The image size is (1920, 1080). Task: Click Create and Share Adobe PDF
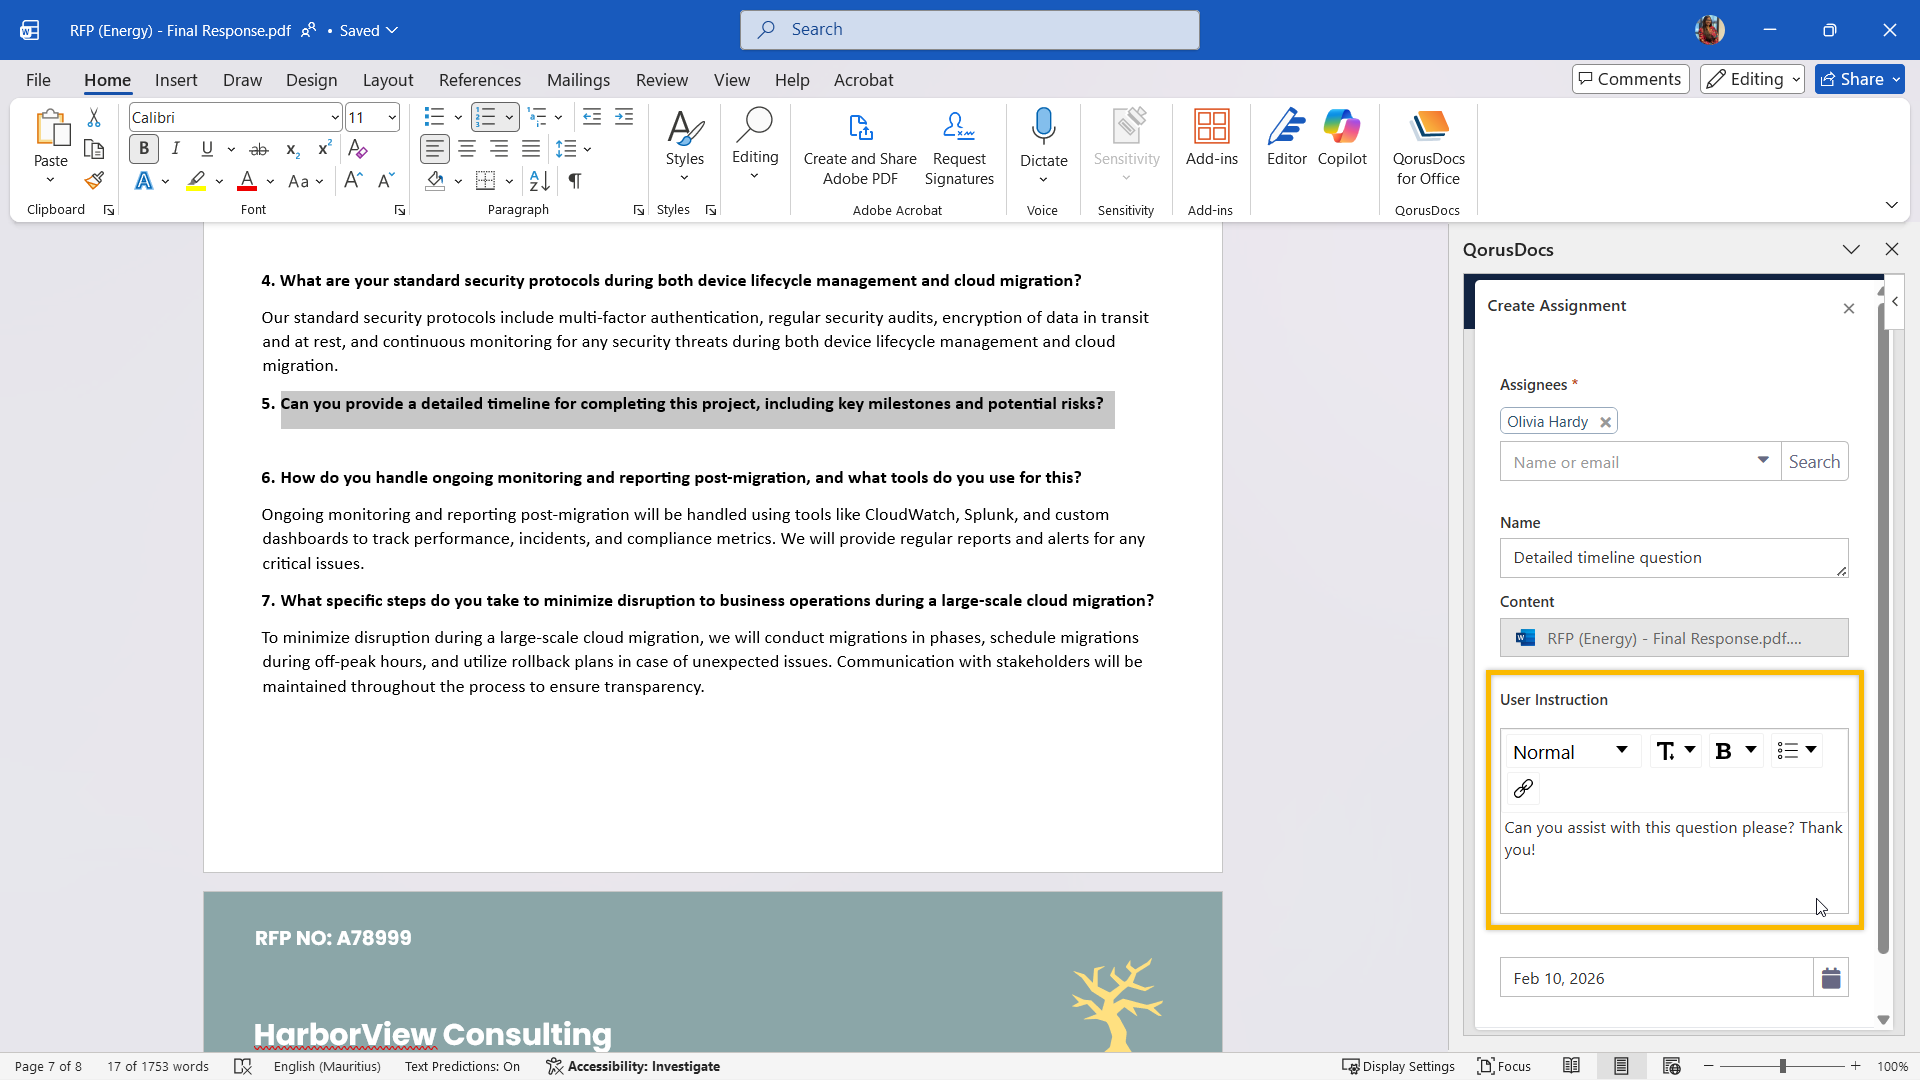859,147
